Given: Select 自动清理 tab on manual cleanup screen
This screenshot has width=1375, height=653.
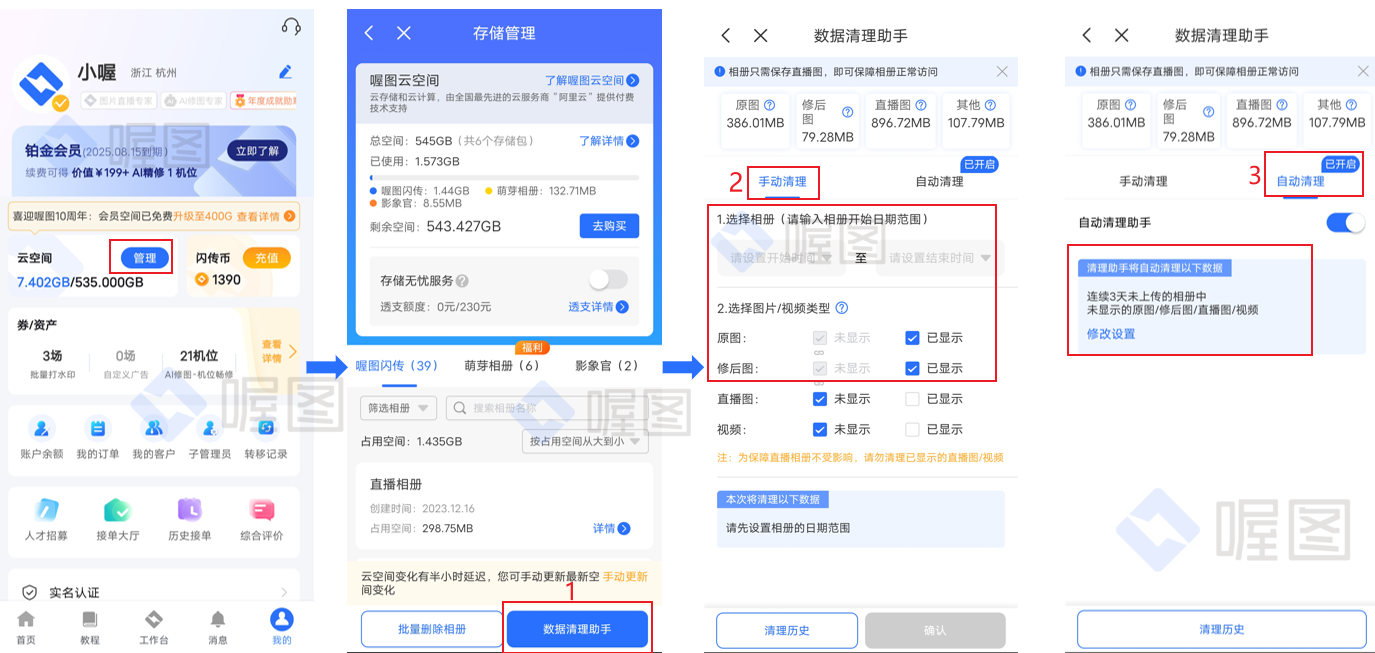Looking at the screenshot, I should pyautogui.click(x=939, y=182).
